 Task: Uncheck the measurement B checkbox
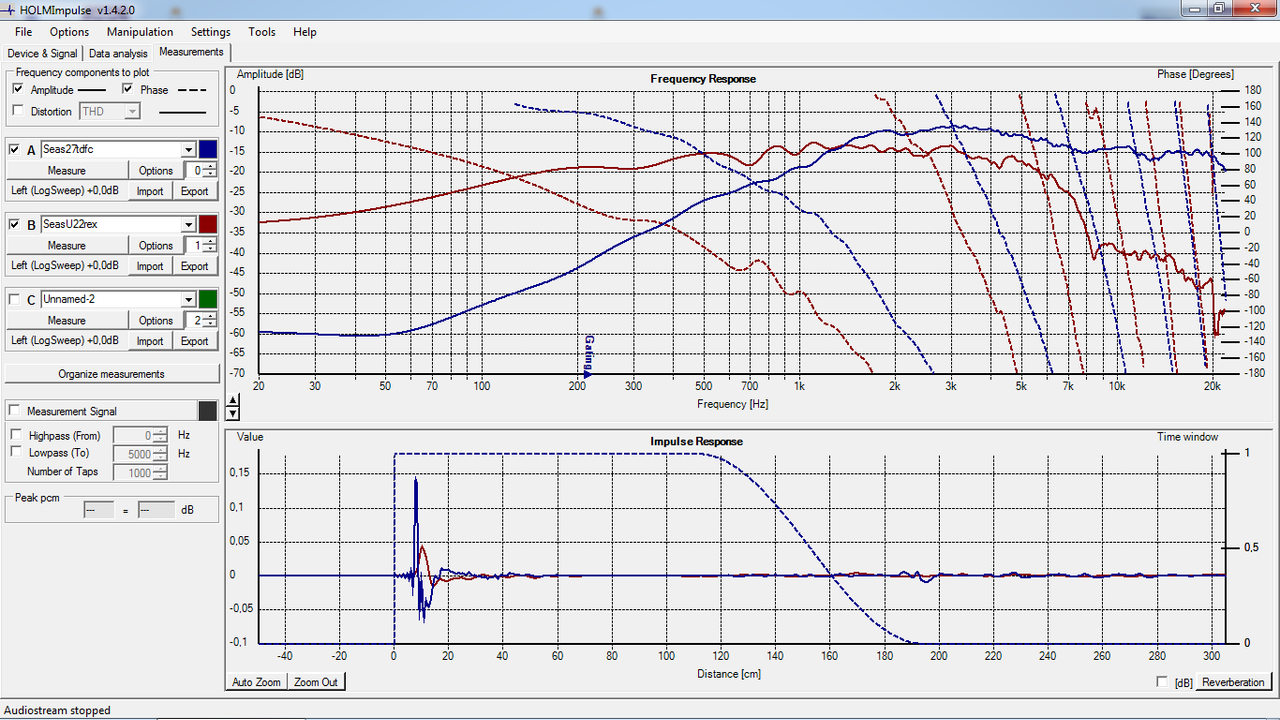click(x=14, y=224)
